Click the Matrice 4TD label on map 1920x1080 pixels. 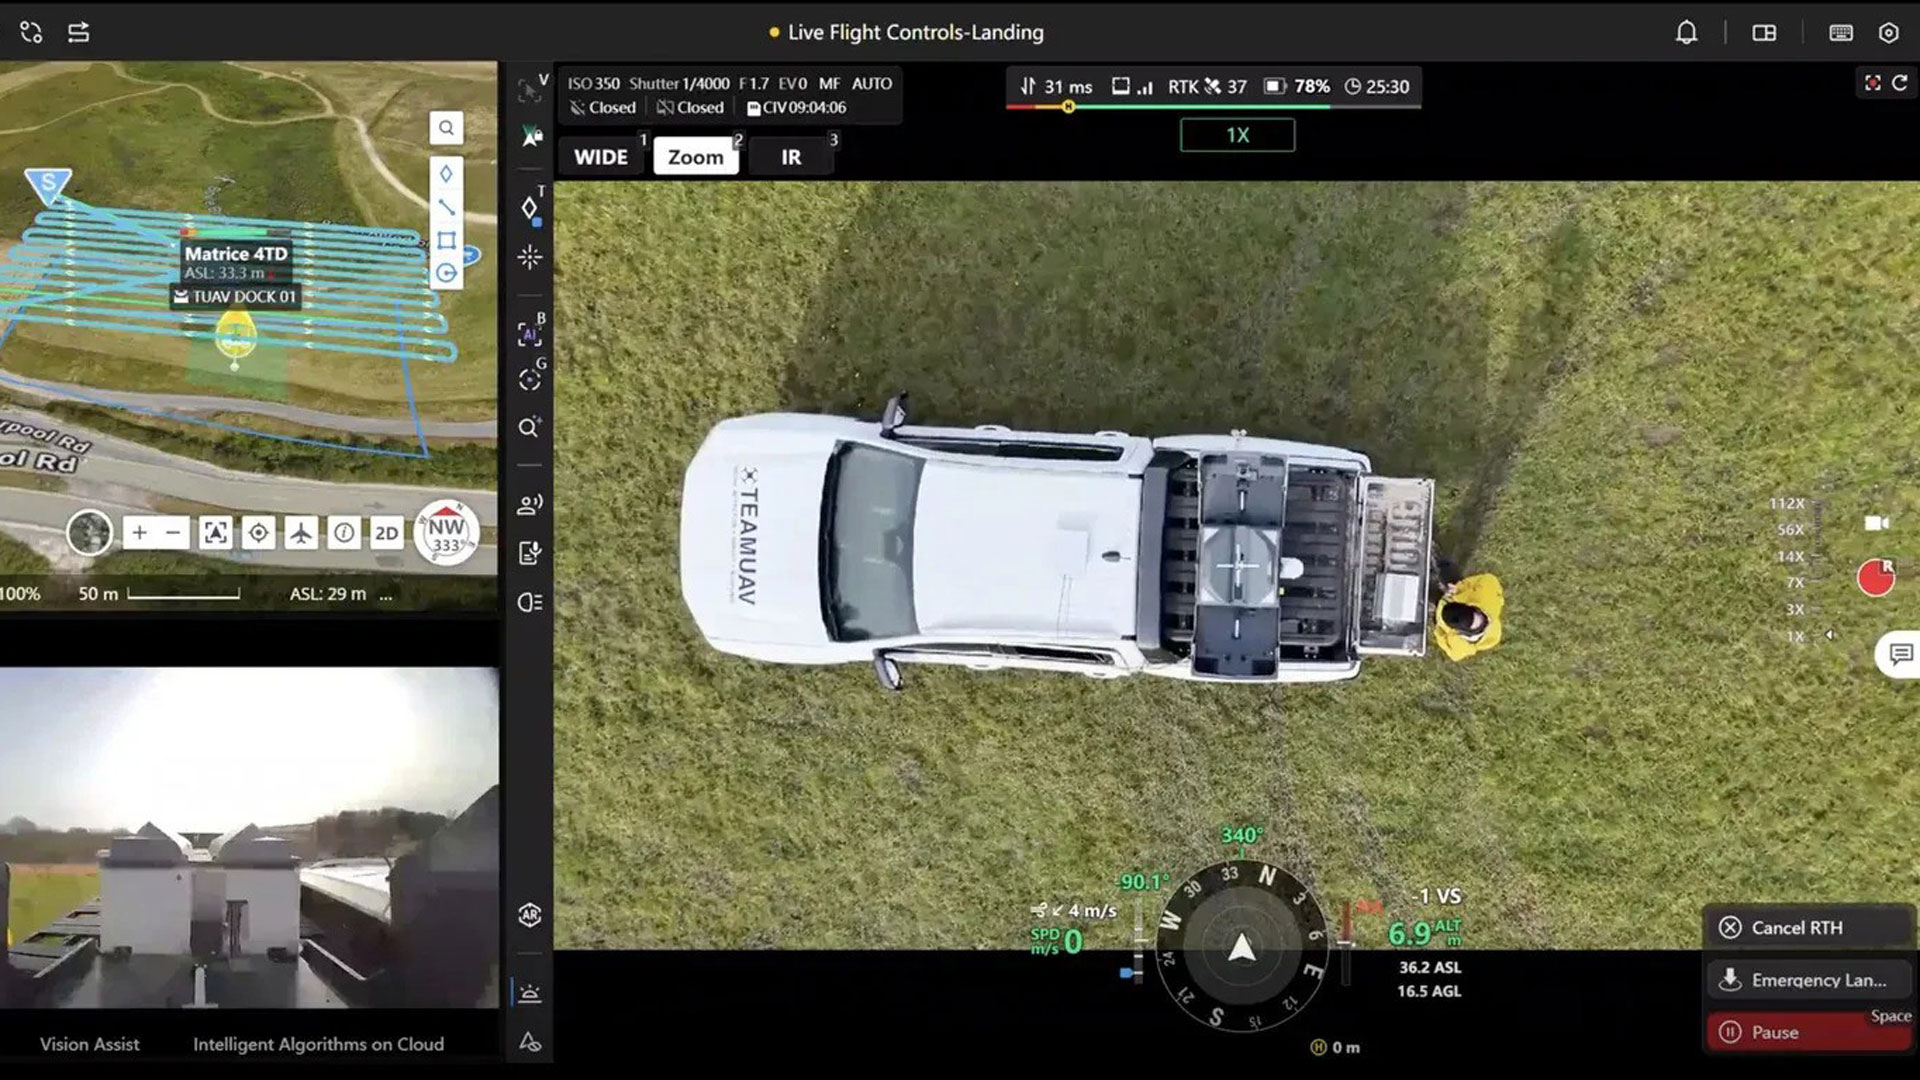click(x=236, y=254)
